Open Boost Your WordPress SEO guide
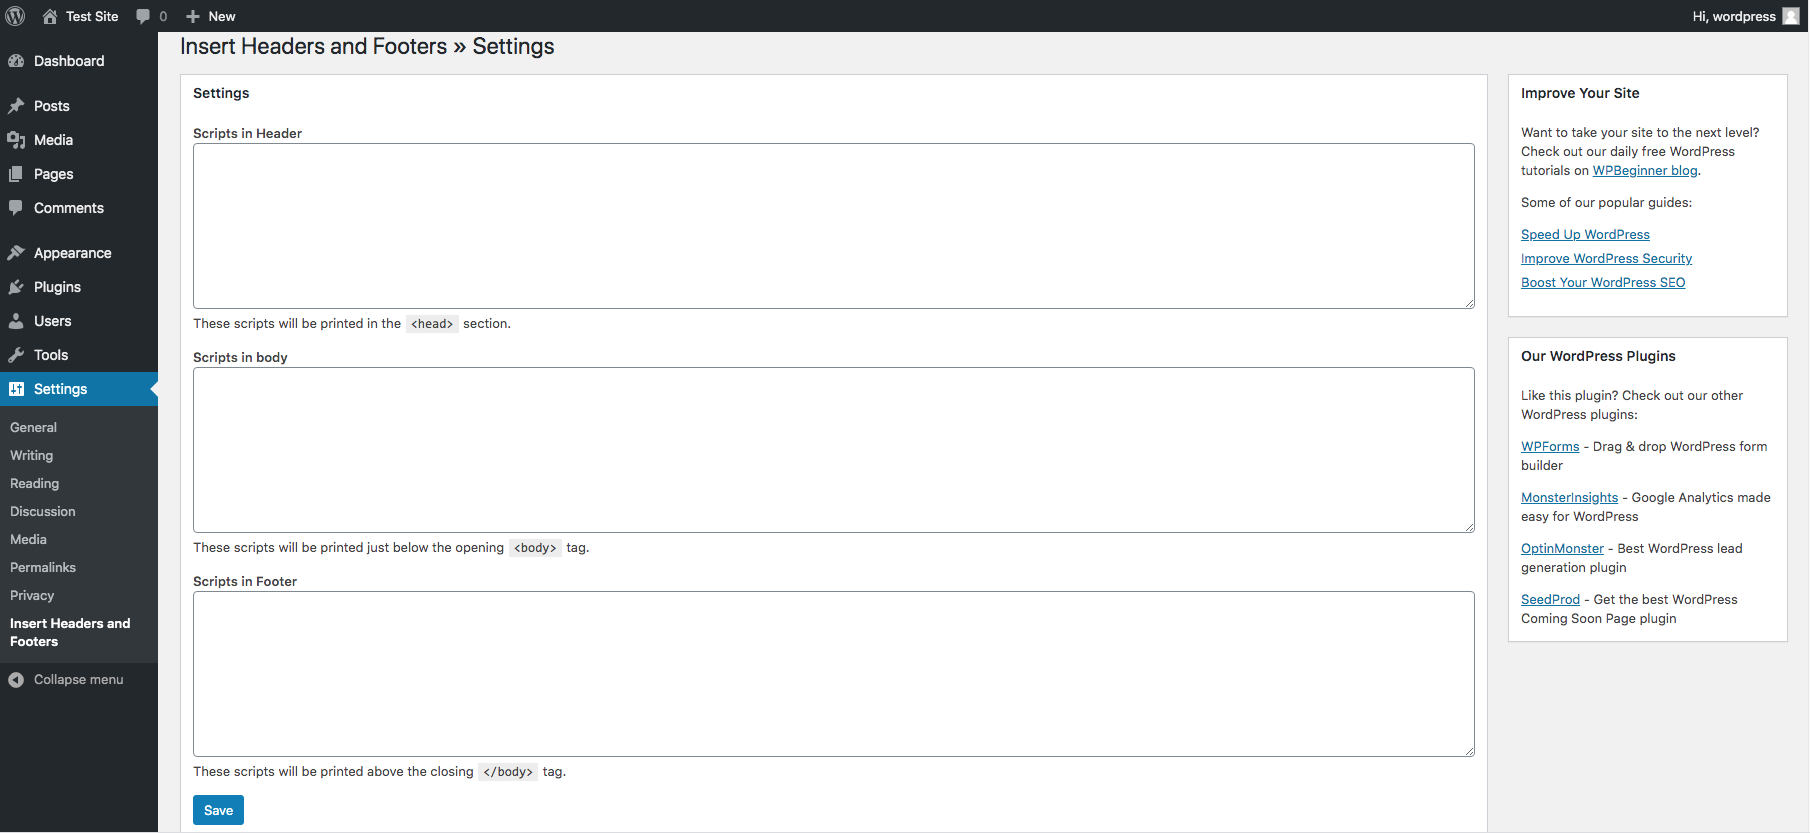1810x833 pixels. tap(1603, 283)
